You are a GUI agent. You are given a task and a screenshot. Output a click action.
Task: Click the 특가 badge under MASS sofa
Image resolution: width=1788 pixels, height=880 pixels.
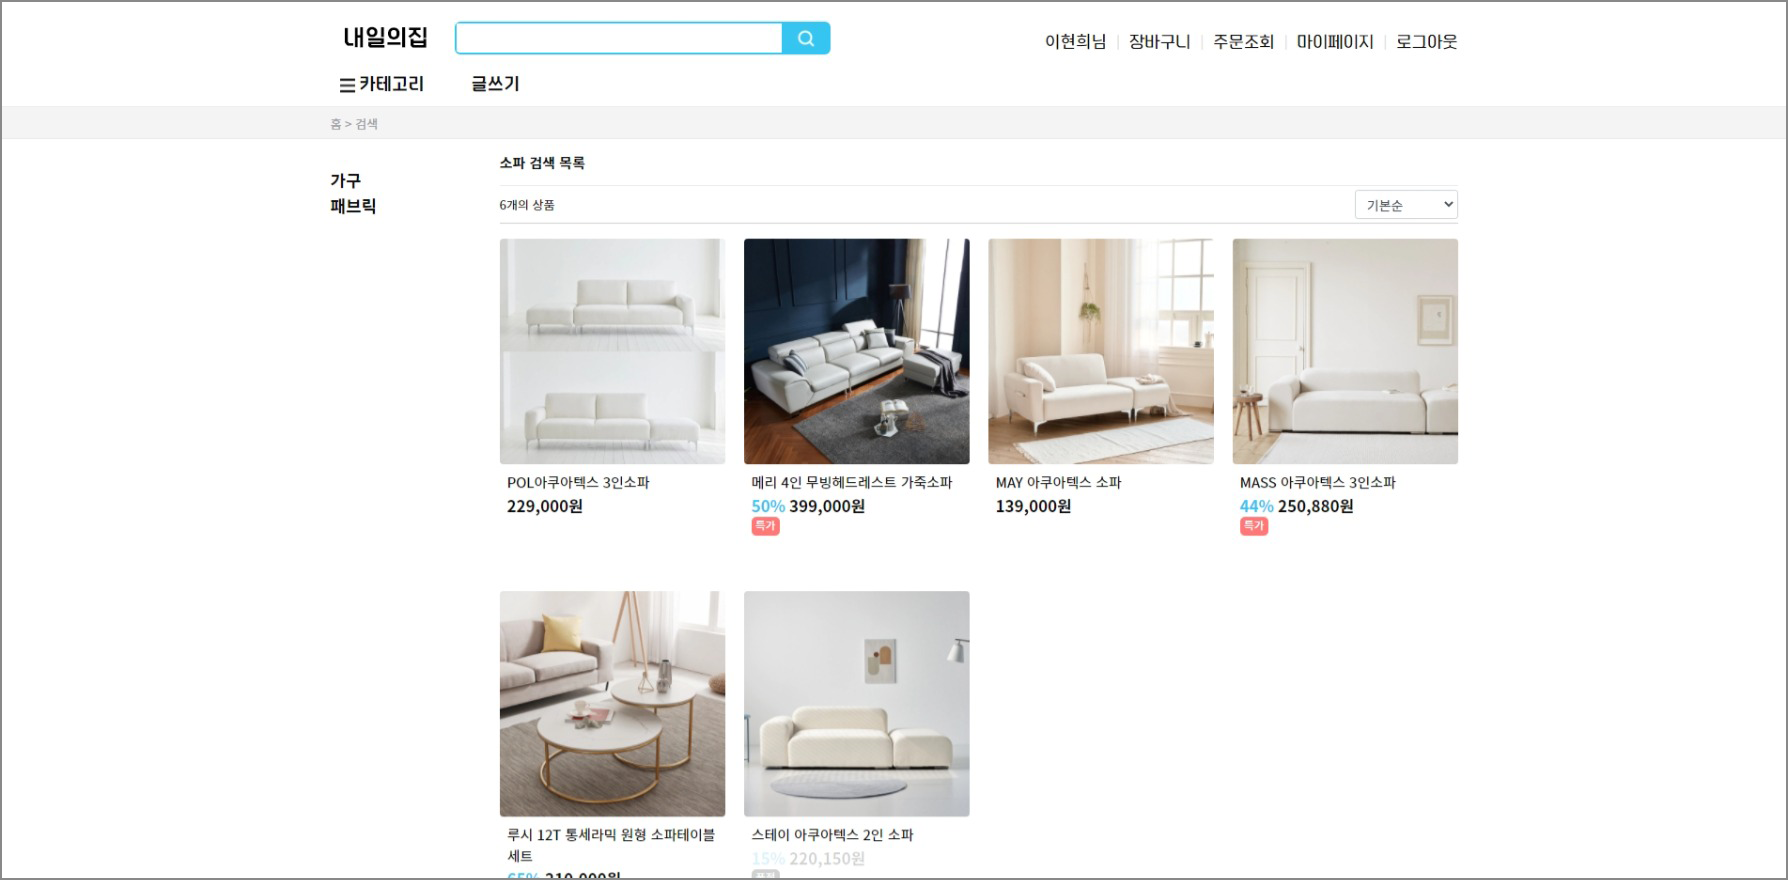coord(1254,526)
